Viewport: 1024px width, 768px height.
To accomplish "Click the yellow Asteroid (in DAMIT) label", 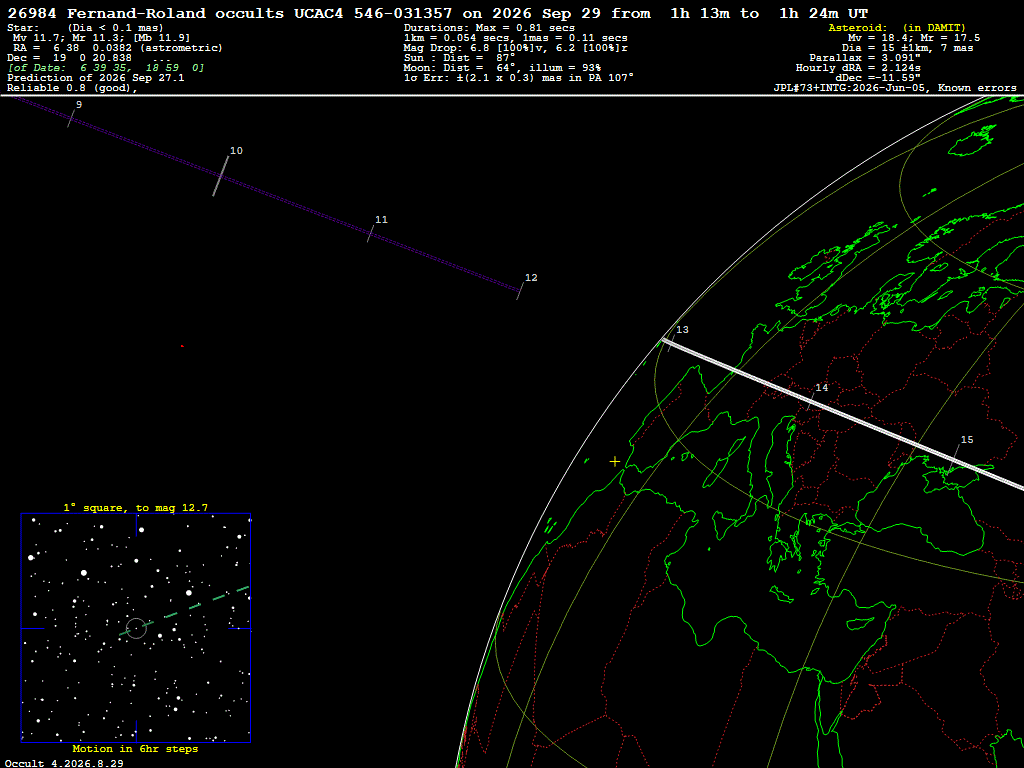I will pos(897,28).
